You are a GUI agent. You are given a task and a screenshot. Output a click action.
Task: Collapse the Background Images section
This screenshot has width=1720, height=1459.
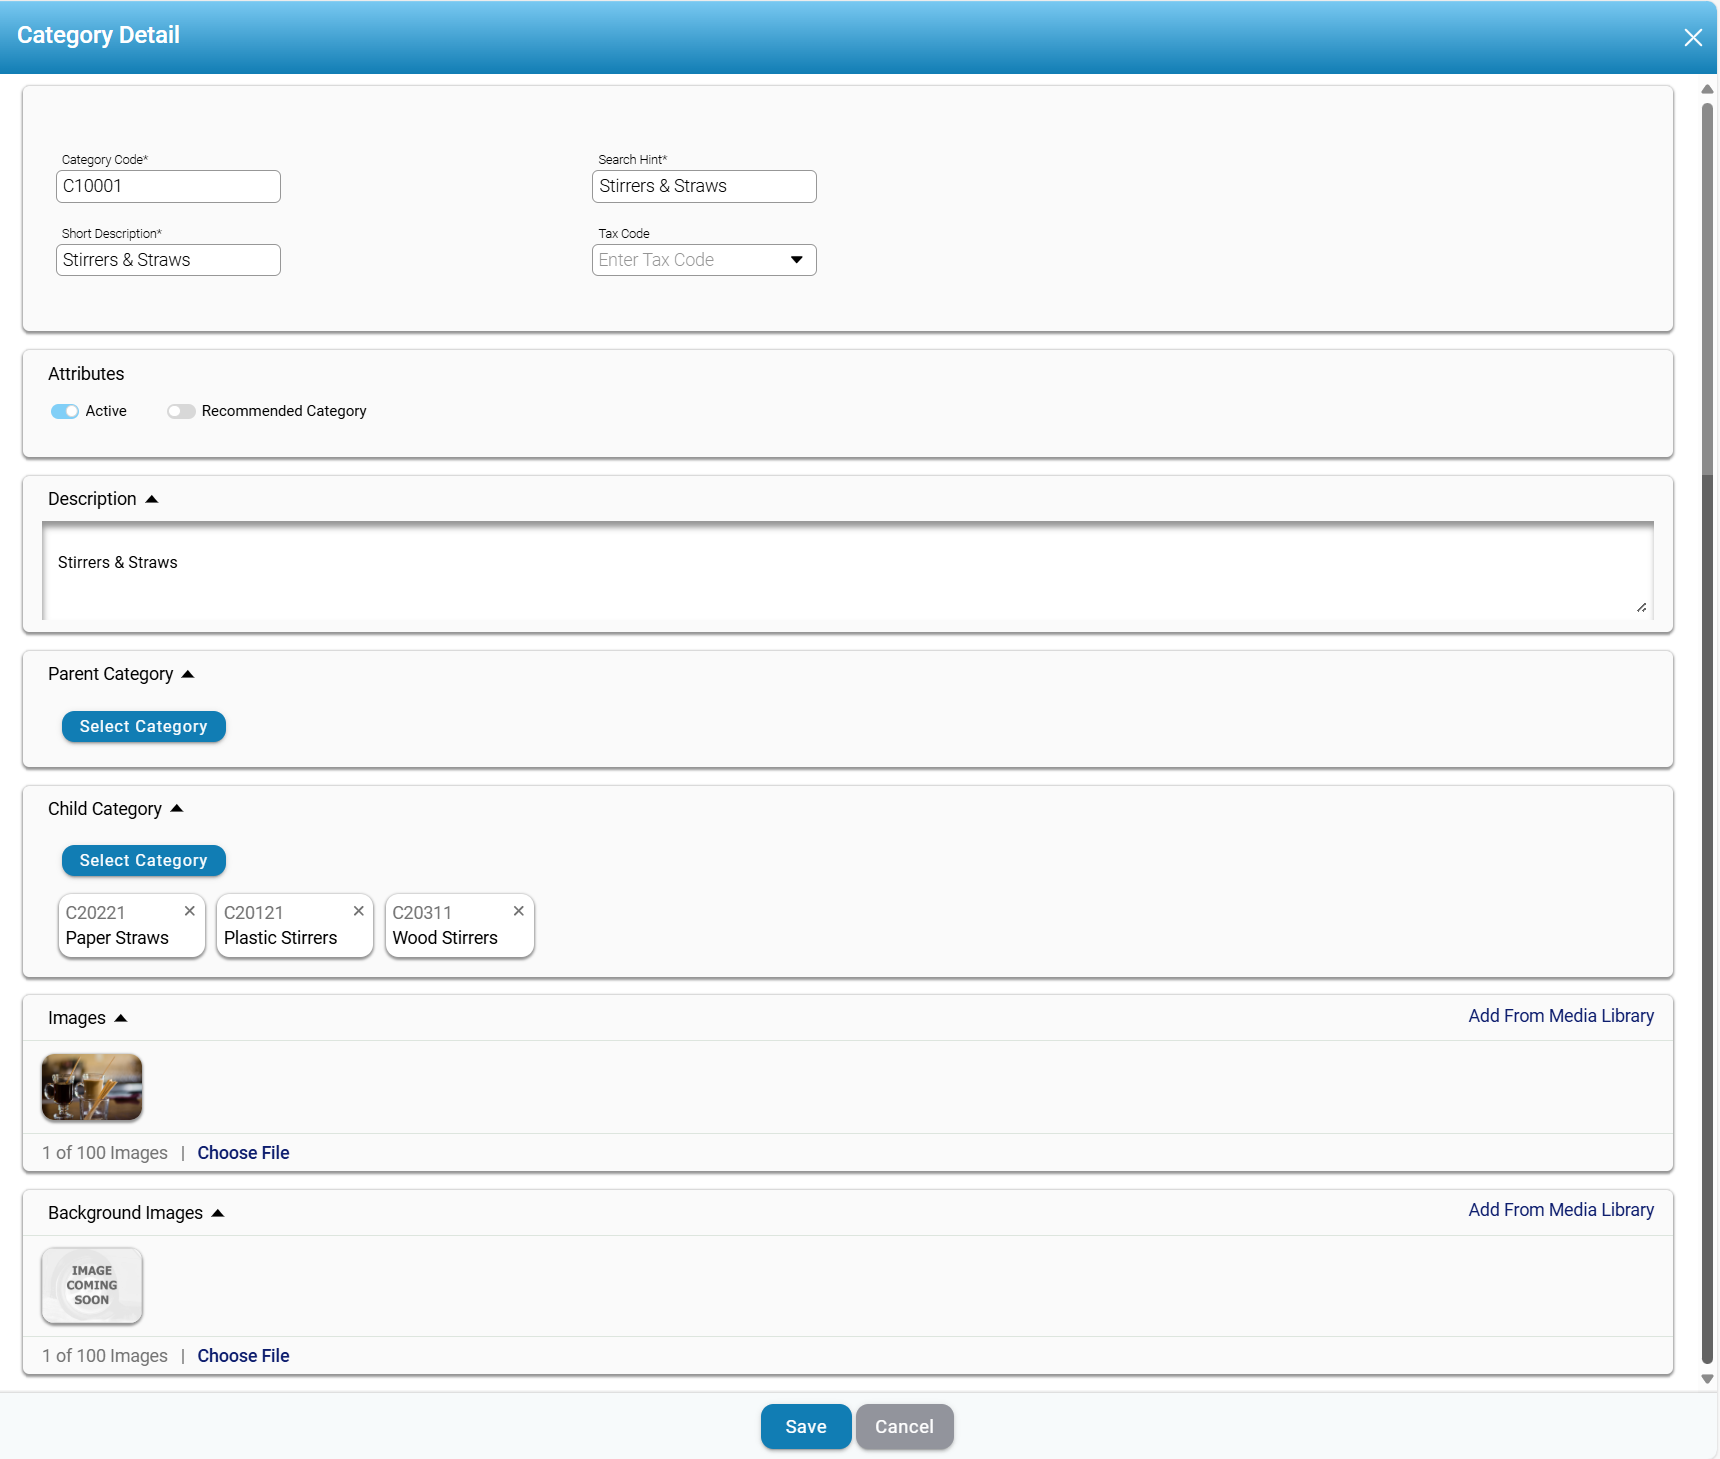218,1213
